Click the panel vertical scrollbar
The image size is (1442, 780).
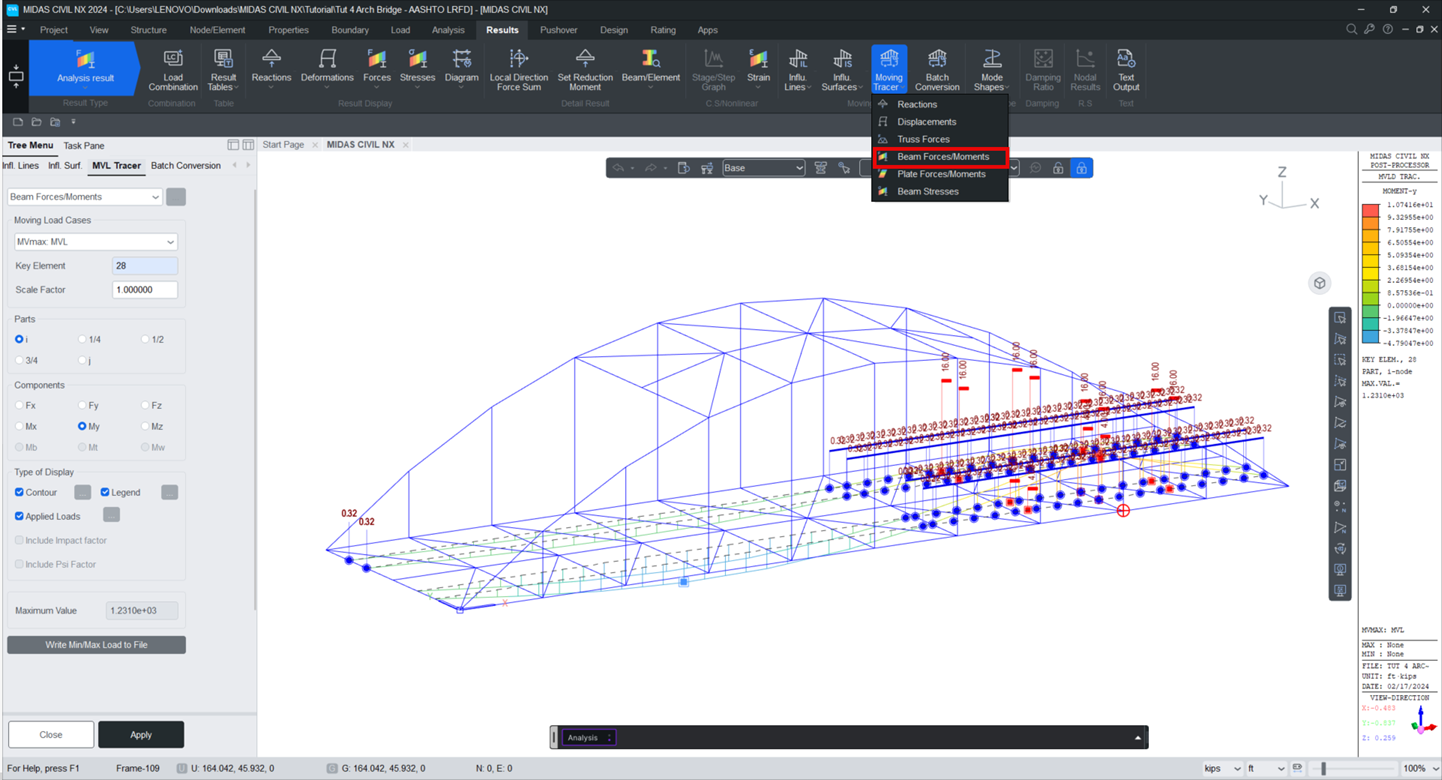pos(255,400)
